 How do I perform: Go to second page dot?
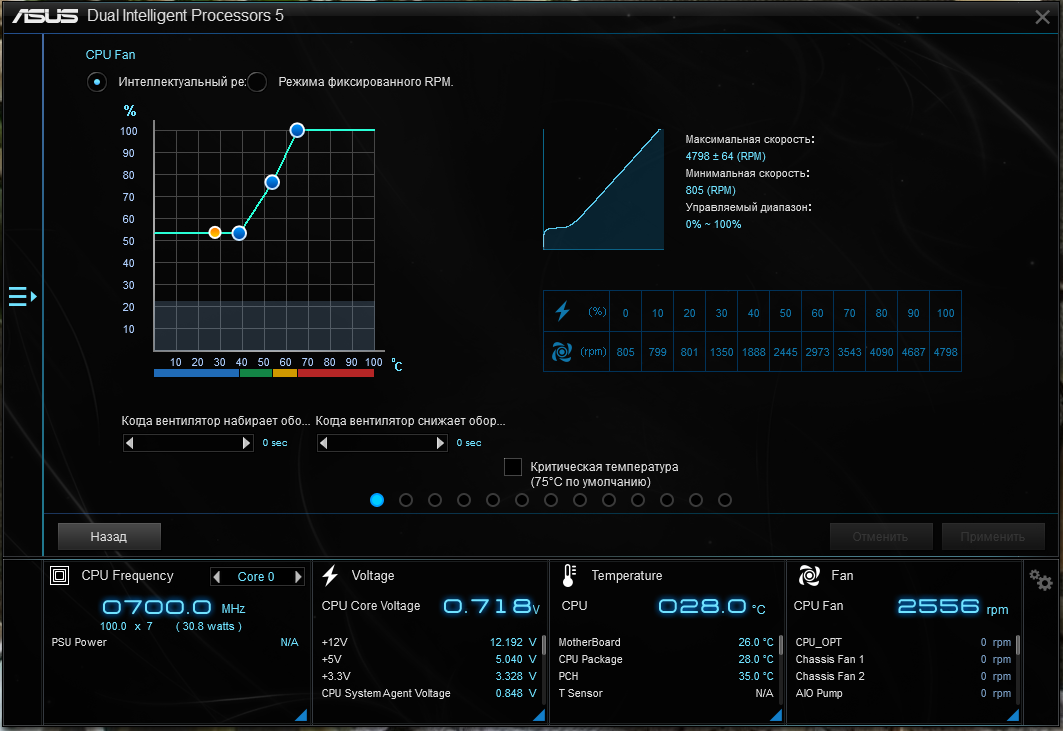coord(406,500)
